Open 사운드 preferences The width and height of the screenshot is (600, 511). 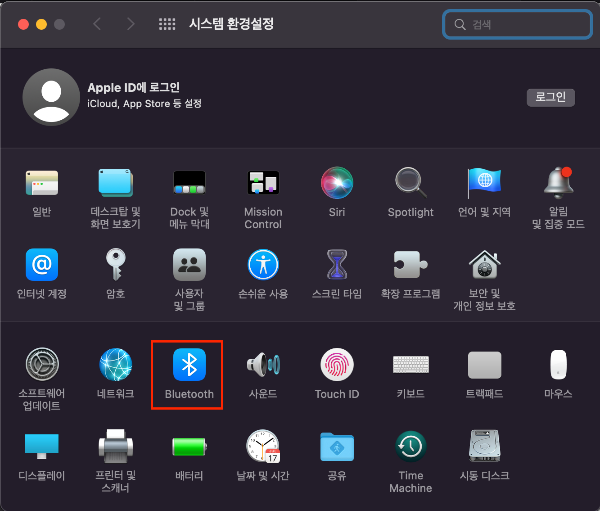[x=263, y=364]
